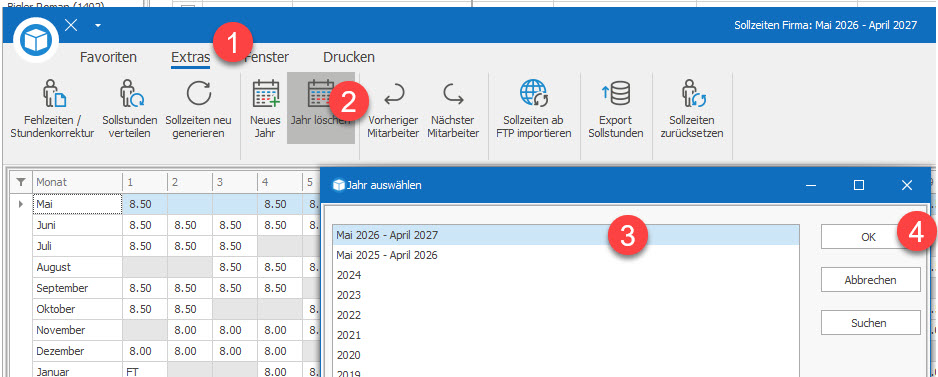938x377 pixels.
Task: Click the row indicator arrow beside Mai
Action: pos(21,205)
